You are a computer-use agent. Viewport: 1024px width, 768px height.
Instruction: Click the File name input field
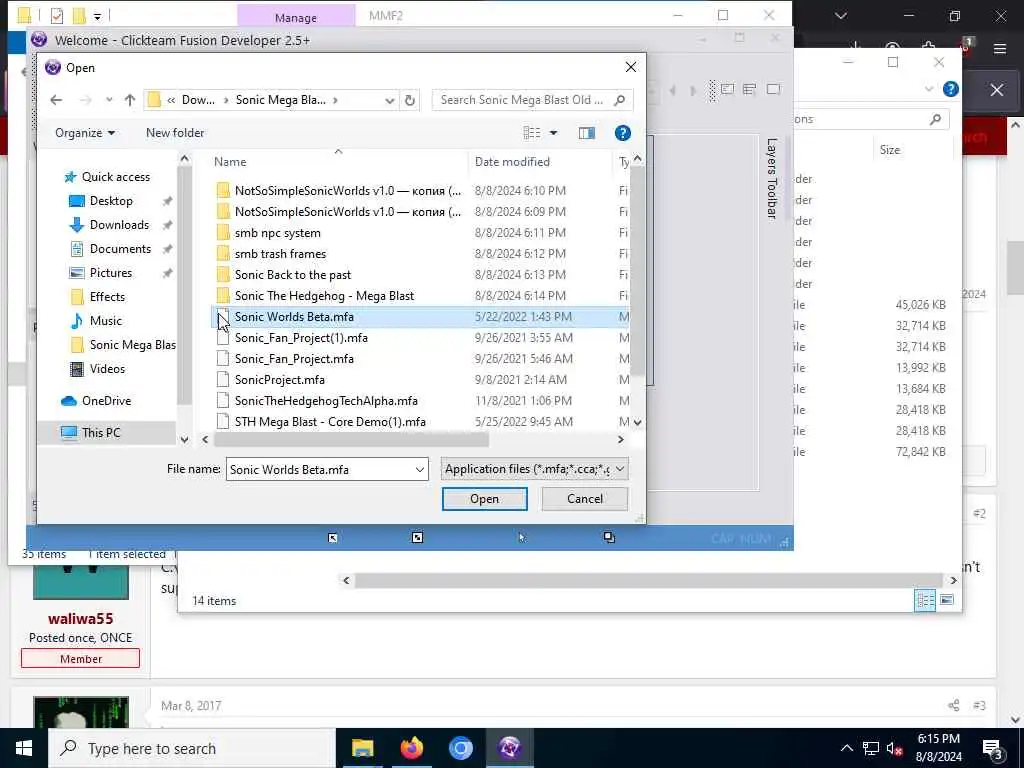point(319,470)
